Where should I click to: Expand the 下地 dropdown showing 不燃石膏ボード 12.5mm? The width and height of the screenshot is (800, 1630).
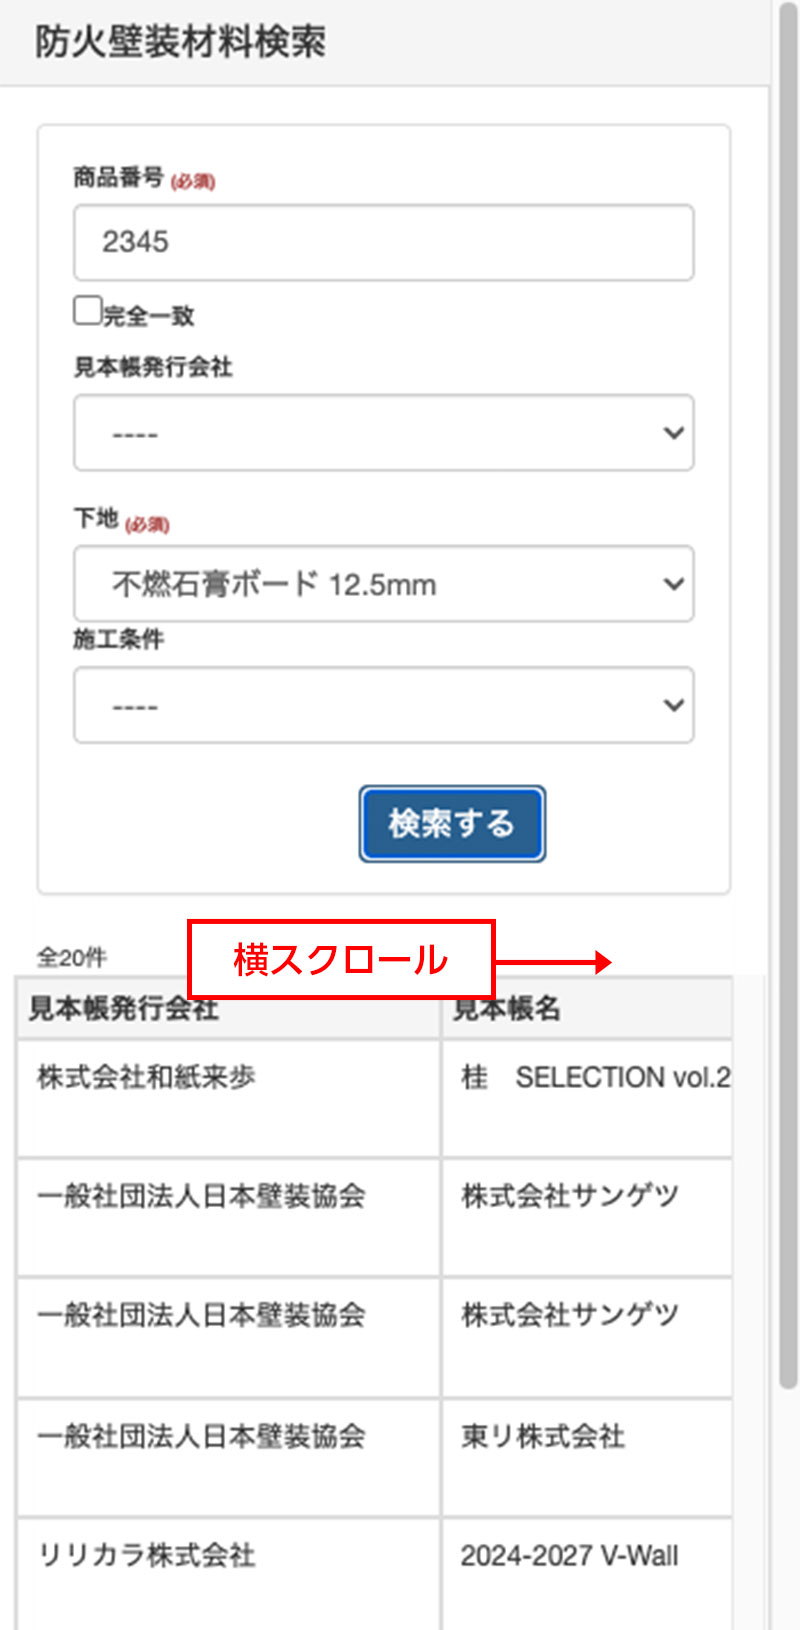383,584
